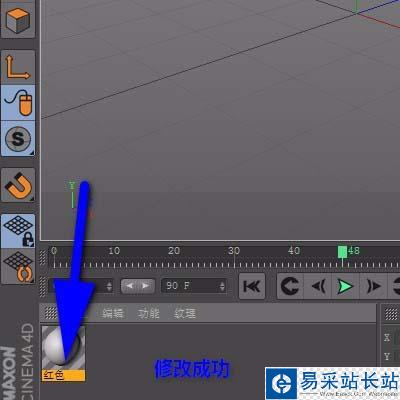Screen dimensions: 400x400
Task: Select the cube Model mode icon
Action: 18,20
